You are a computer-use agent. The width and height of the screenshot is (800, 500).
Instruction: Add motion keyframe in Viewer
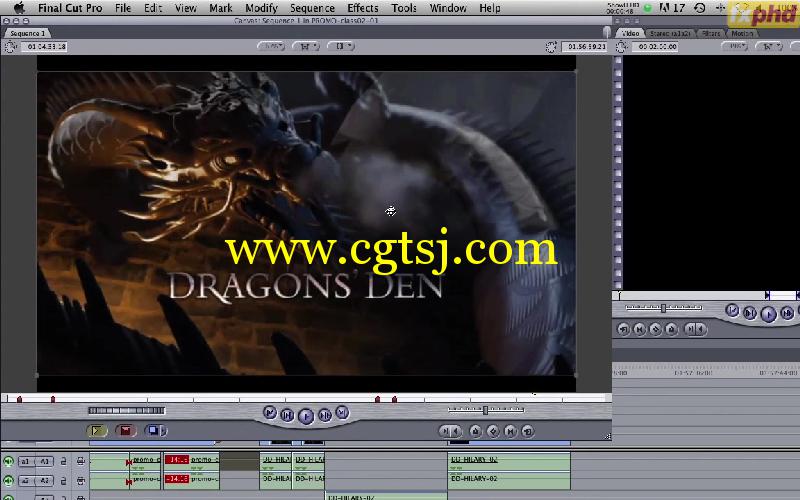point(655,330)
